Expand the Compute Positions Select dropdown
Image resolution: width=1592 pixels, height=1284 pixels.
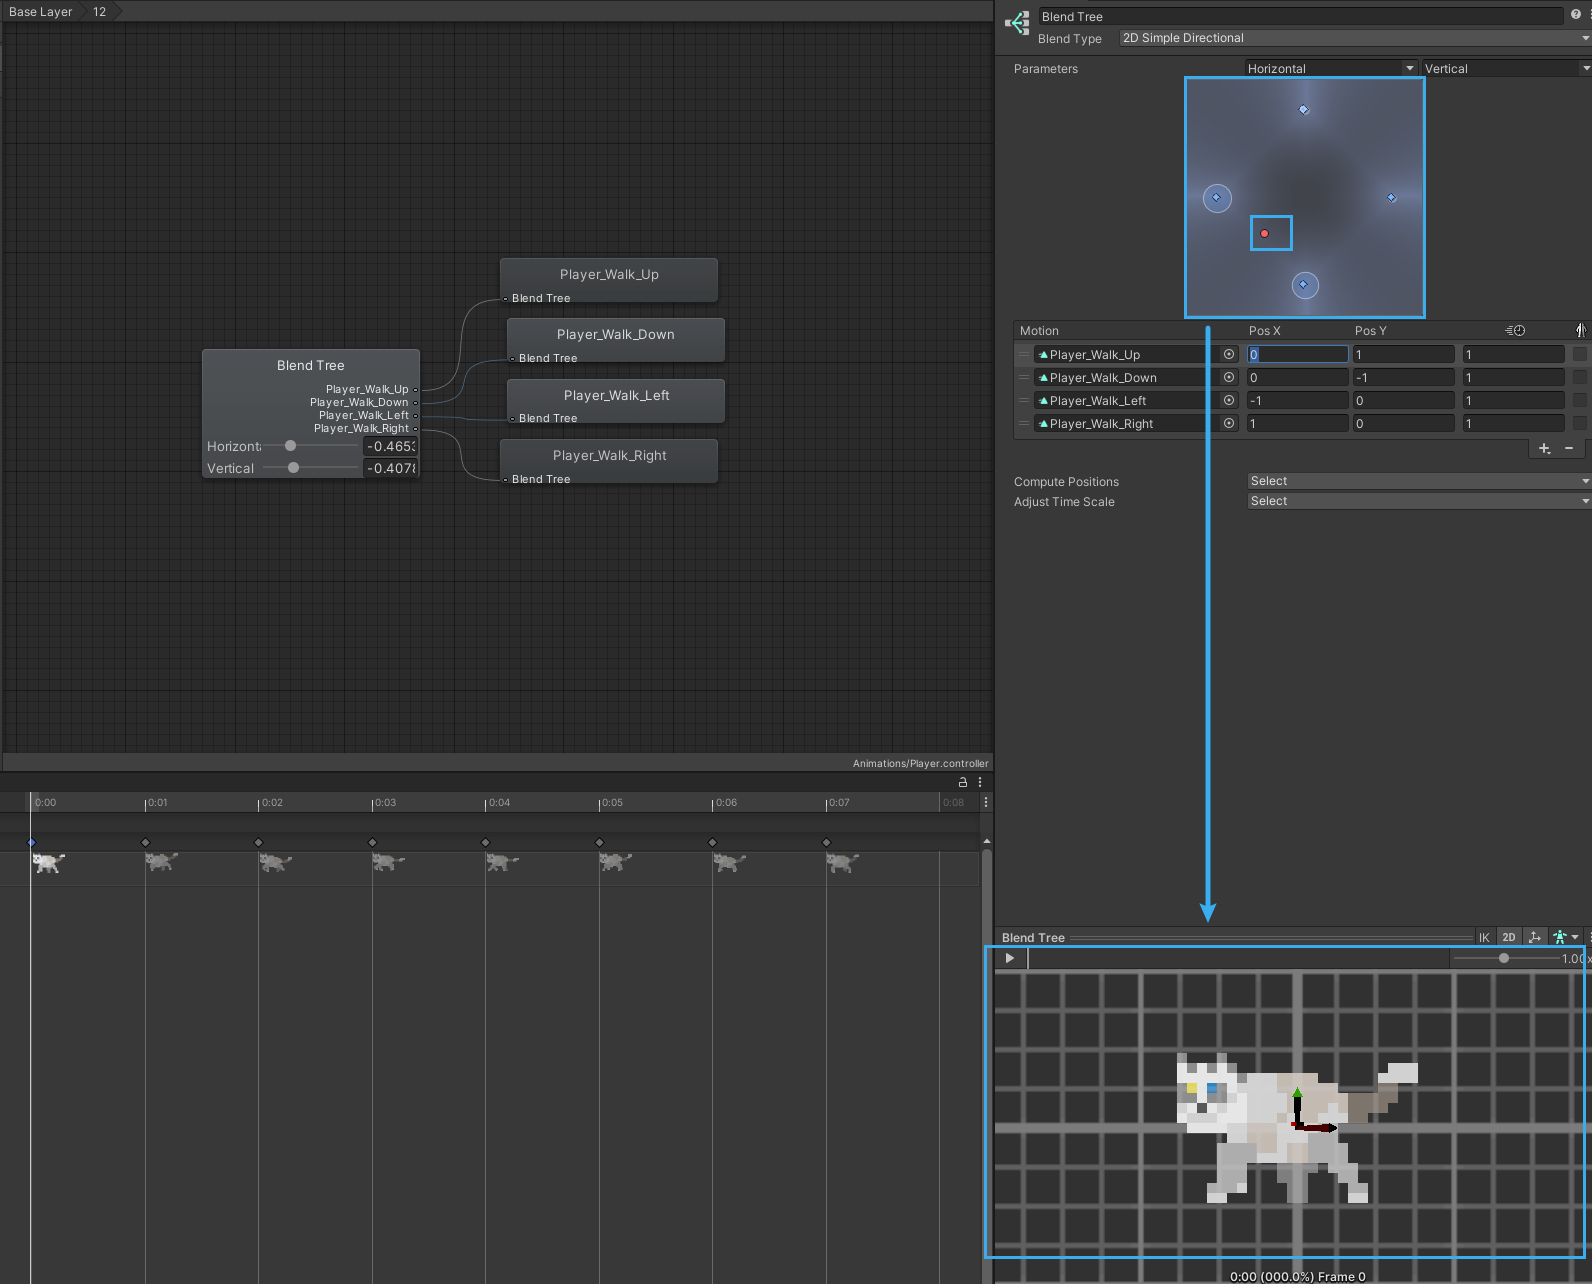coord(1418,481)
